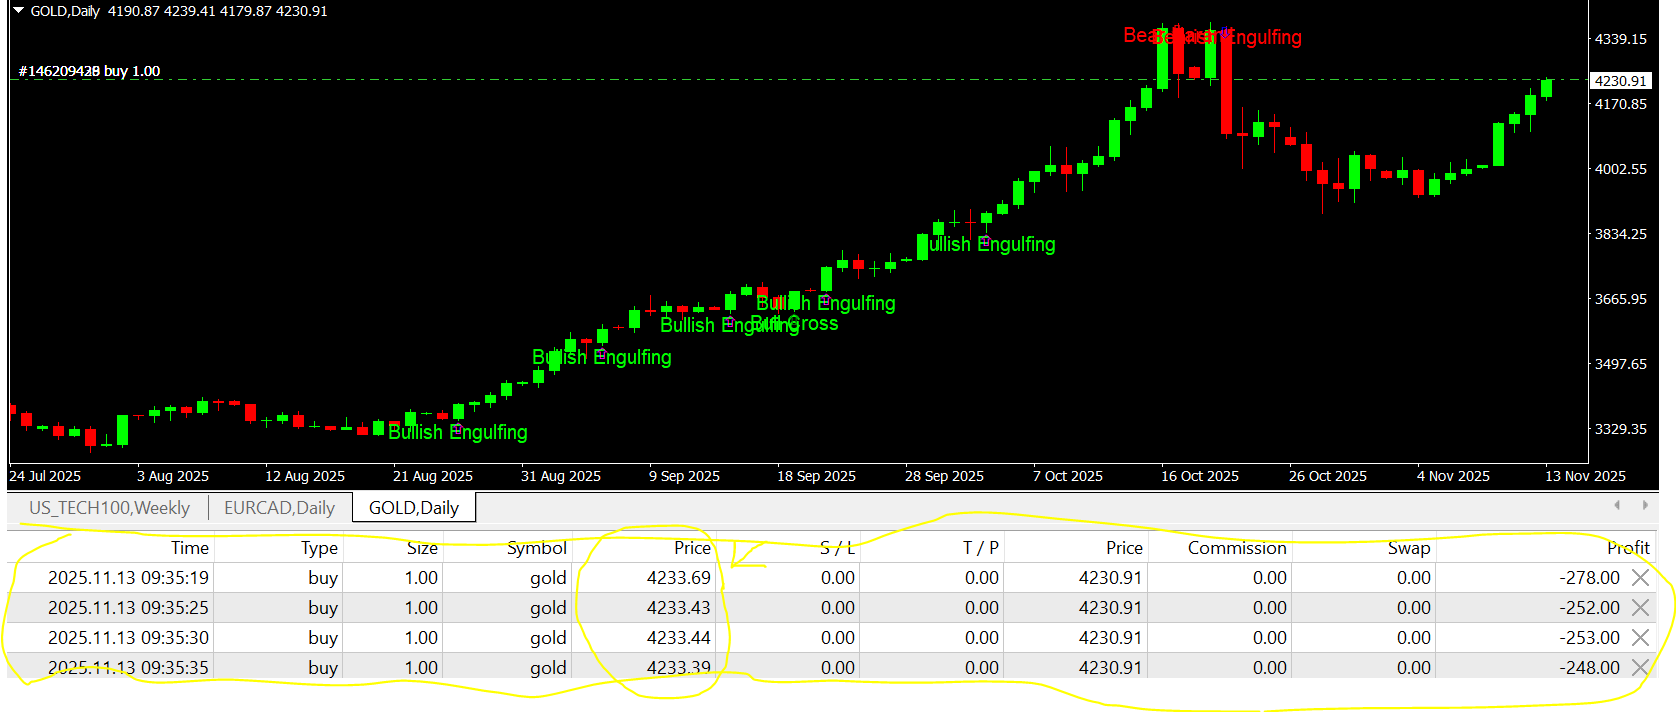Close the gold order opened at 09:35:30
The height and width of the screenshot is (712, 1676).
[x=1640, y=637]
